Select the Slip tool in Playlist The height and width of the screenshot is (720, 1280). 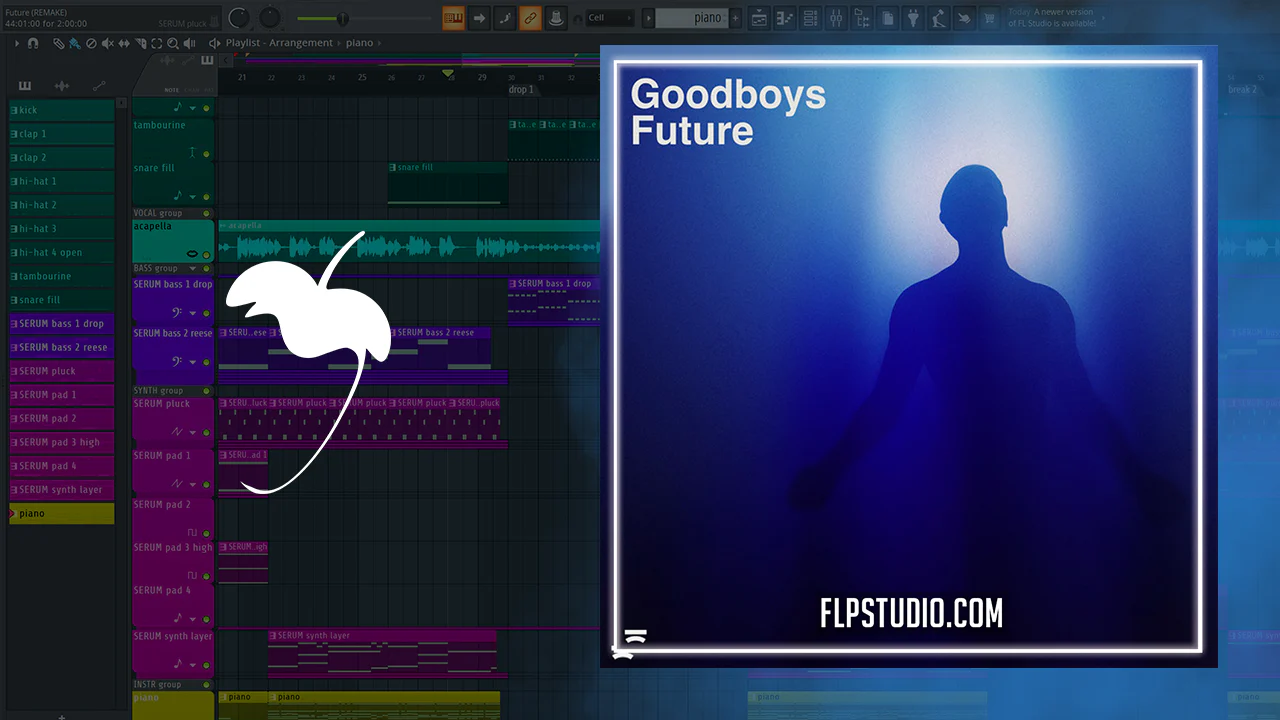click(x=124, y=43)
